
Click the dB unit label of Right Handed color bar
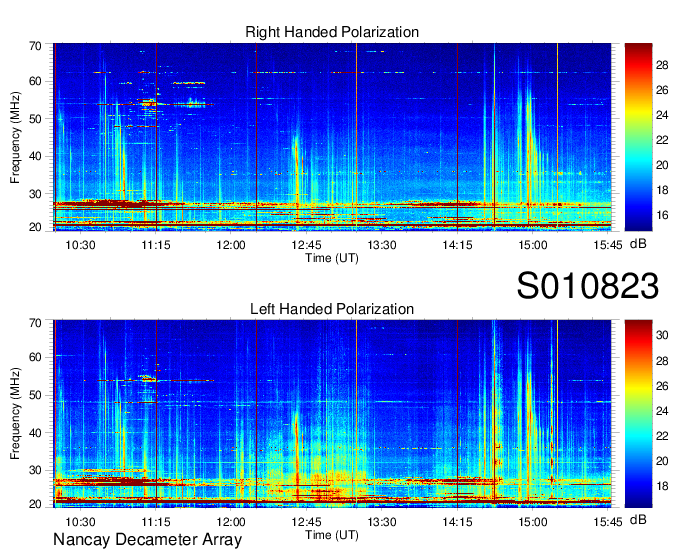pyautogui.click(x=638, y=244)
